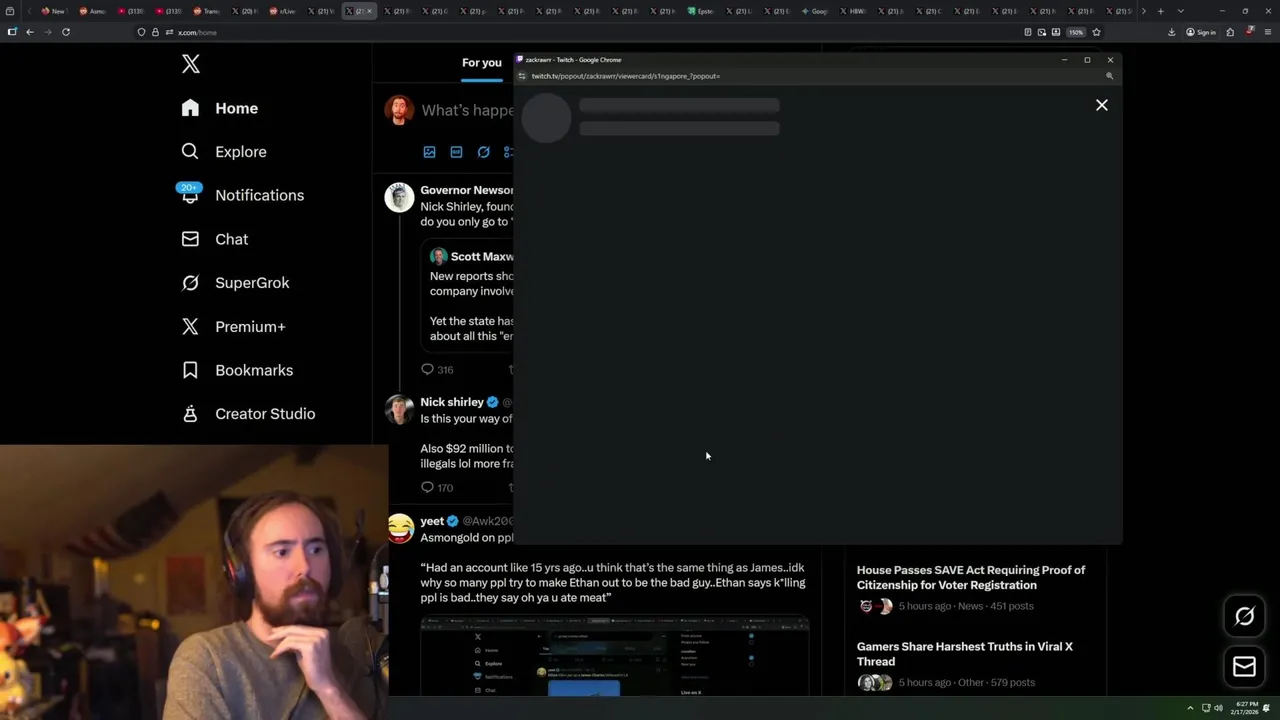Open Notifications with the 20+ badge
Image resolution: width=1280 pixels, height=720 pixels.
pos(241,195)
